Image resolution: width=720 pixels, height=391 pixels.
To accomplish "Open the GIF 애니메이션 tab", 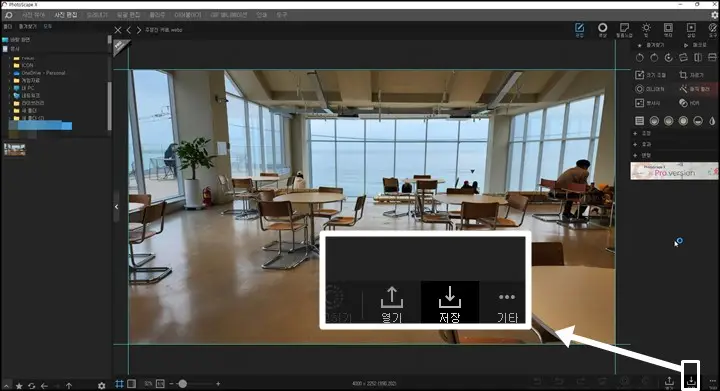I will click(x=229, y=15).
